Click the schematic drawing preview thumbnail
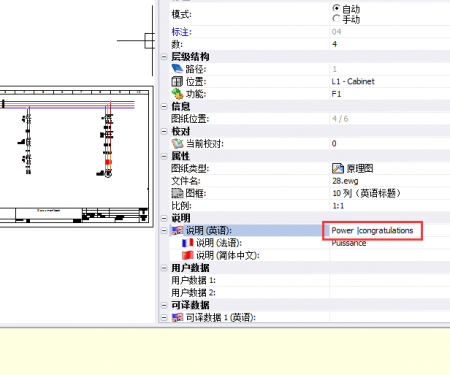The height and width of the screenshot is (375, 450). [x=75, y=157]
